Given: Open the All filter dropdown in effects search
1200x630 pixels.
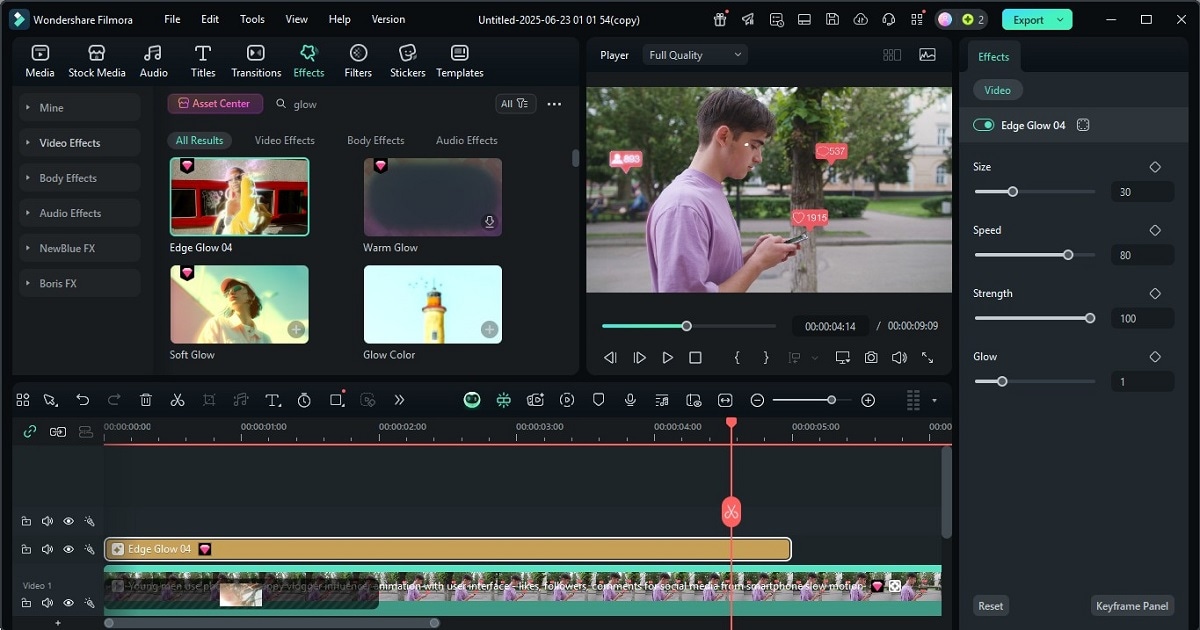Looking at the screenshot, I should pyautogui.click(x=516, y=103).
